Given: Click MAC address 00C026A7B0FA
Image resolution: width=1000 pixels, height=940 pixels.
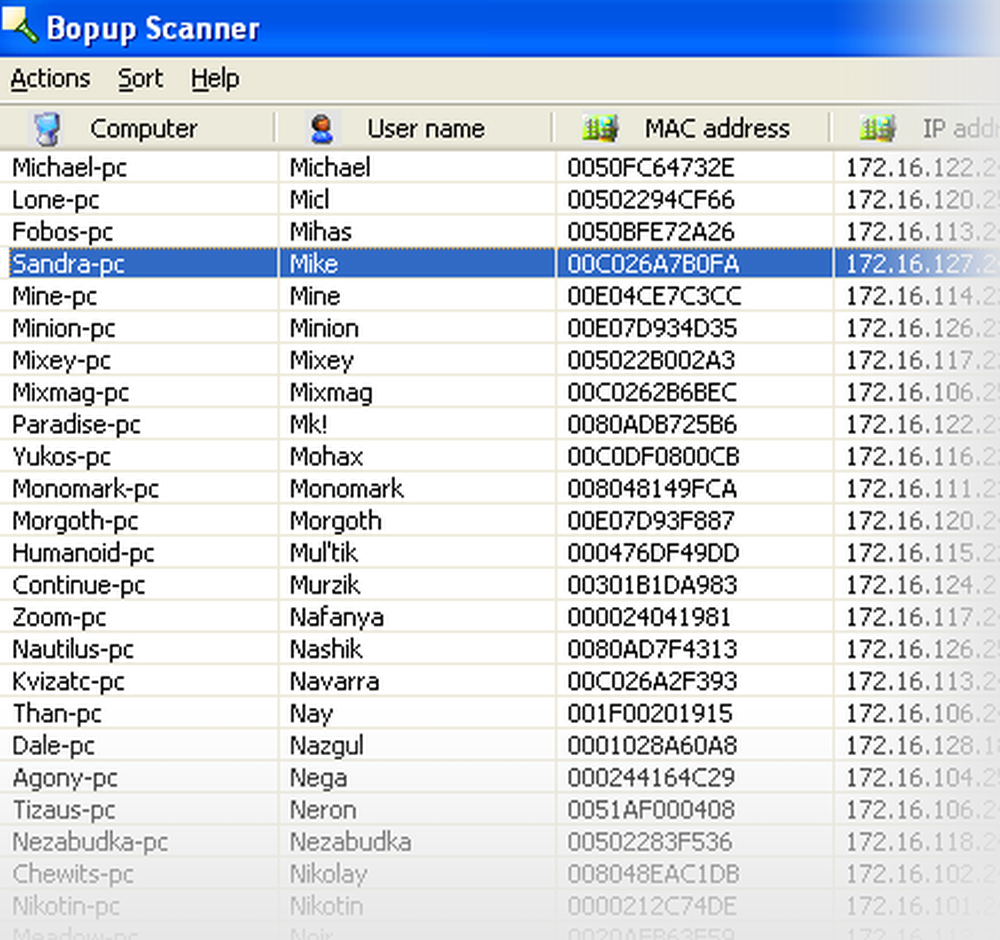Looking at the screenshot, I should pos(653,264).
